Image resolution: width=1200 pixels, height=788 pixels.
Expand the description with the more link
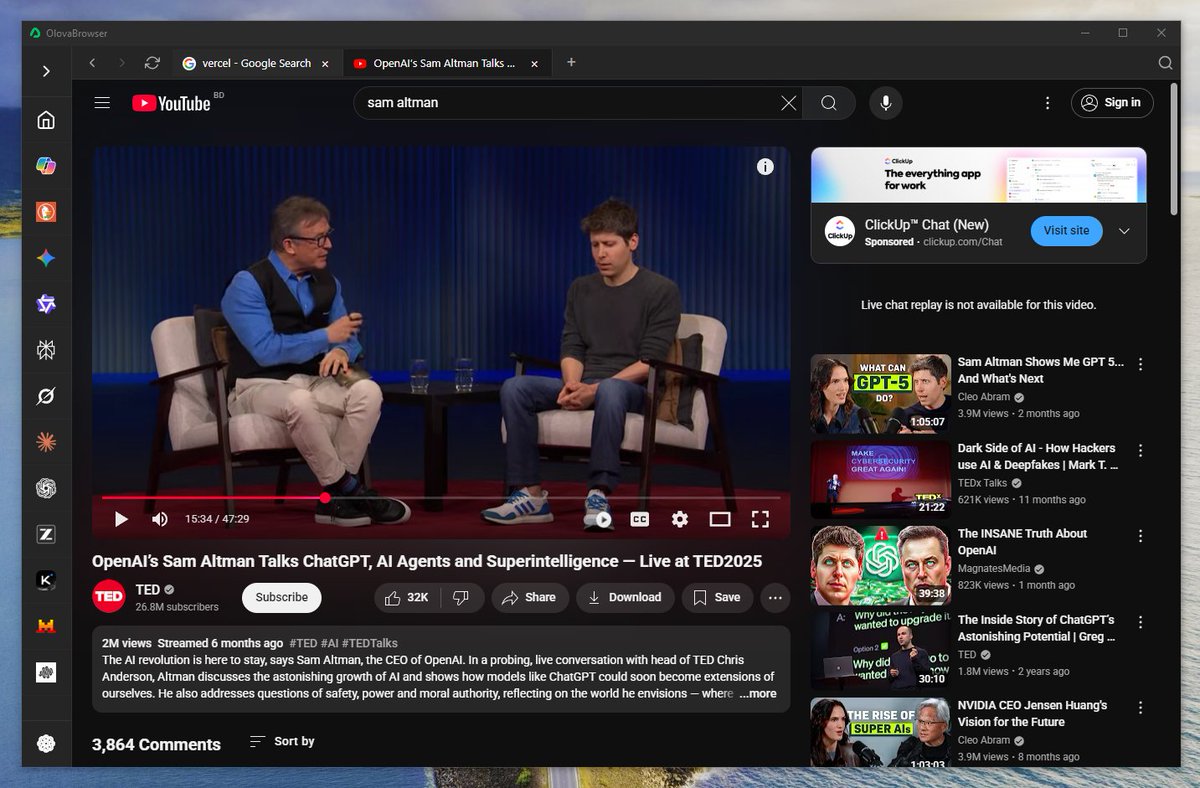(x=758, y=693)
